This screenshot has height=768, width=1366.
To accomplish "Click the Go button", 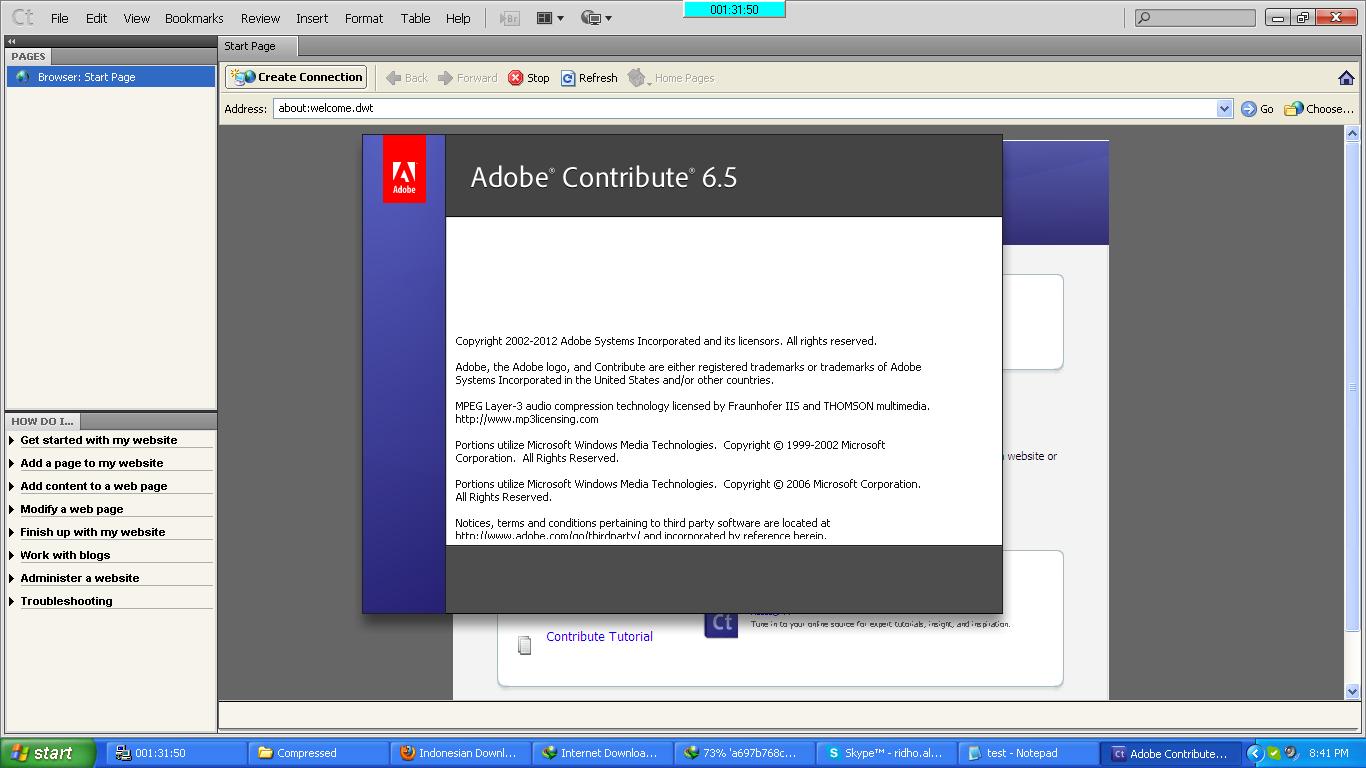I will tap(1257, 109).
